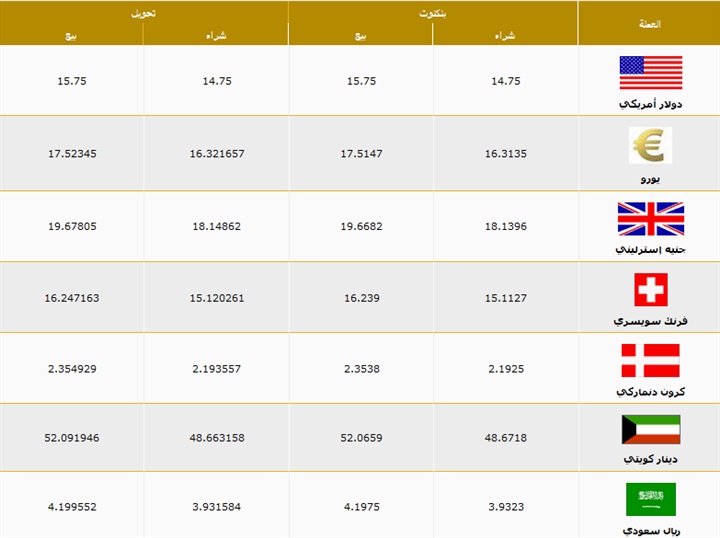Click the دولار أمريكي currency label
This screenshot has height=538, width=720.
click(x=650, y=104)
